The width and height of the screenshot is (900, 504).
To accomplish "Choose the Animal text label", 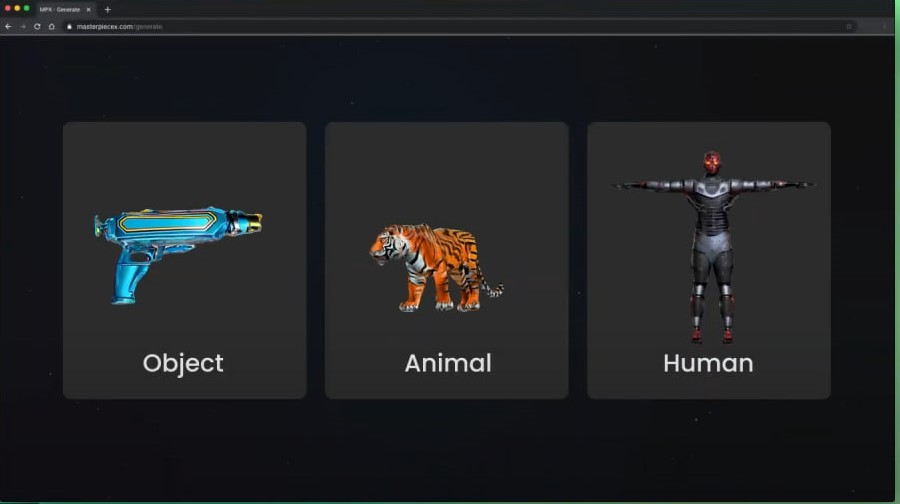I will 448,363.
